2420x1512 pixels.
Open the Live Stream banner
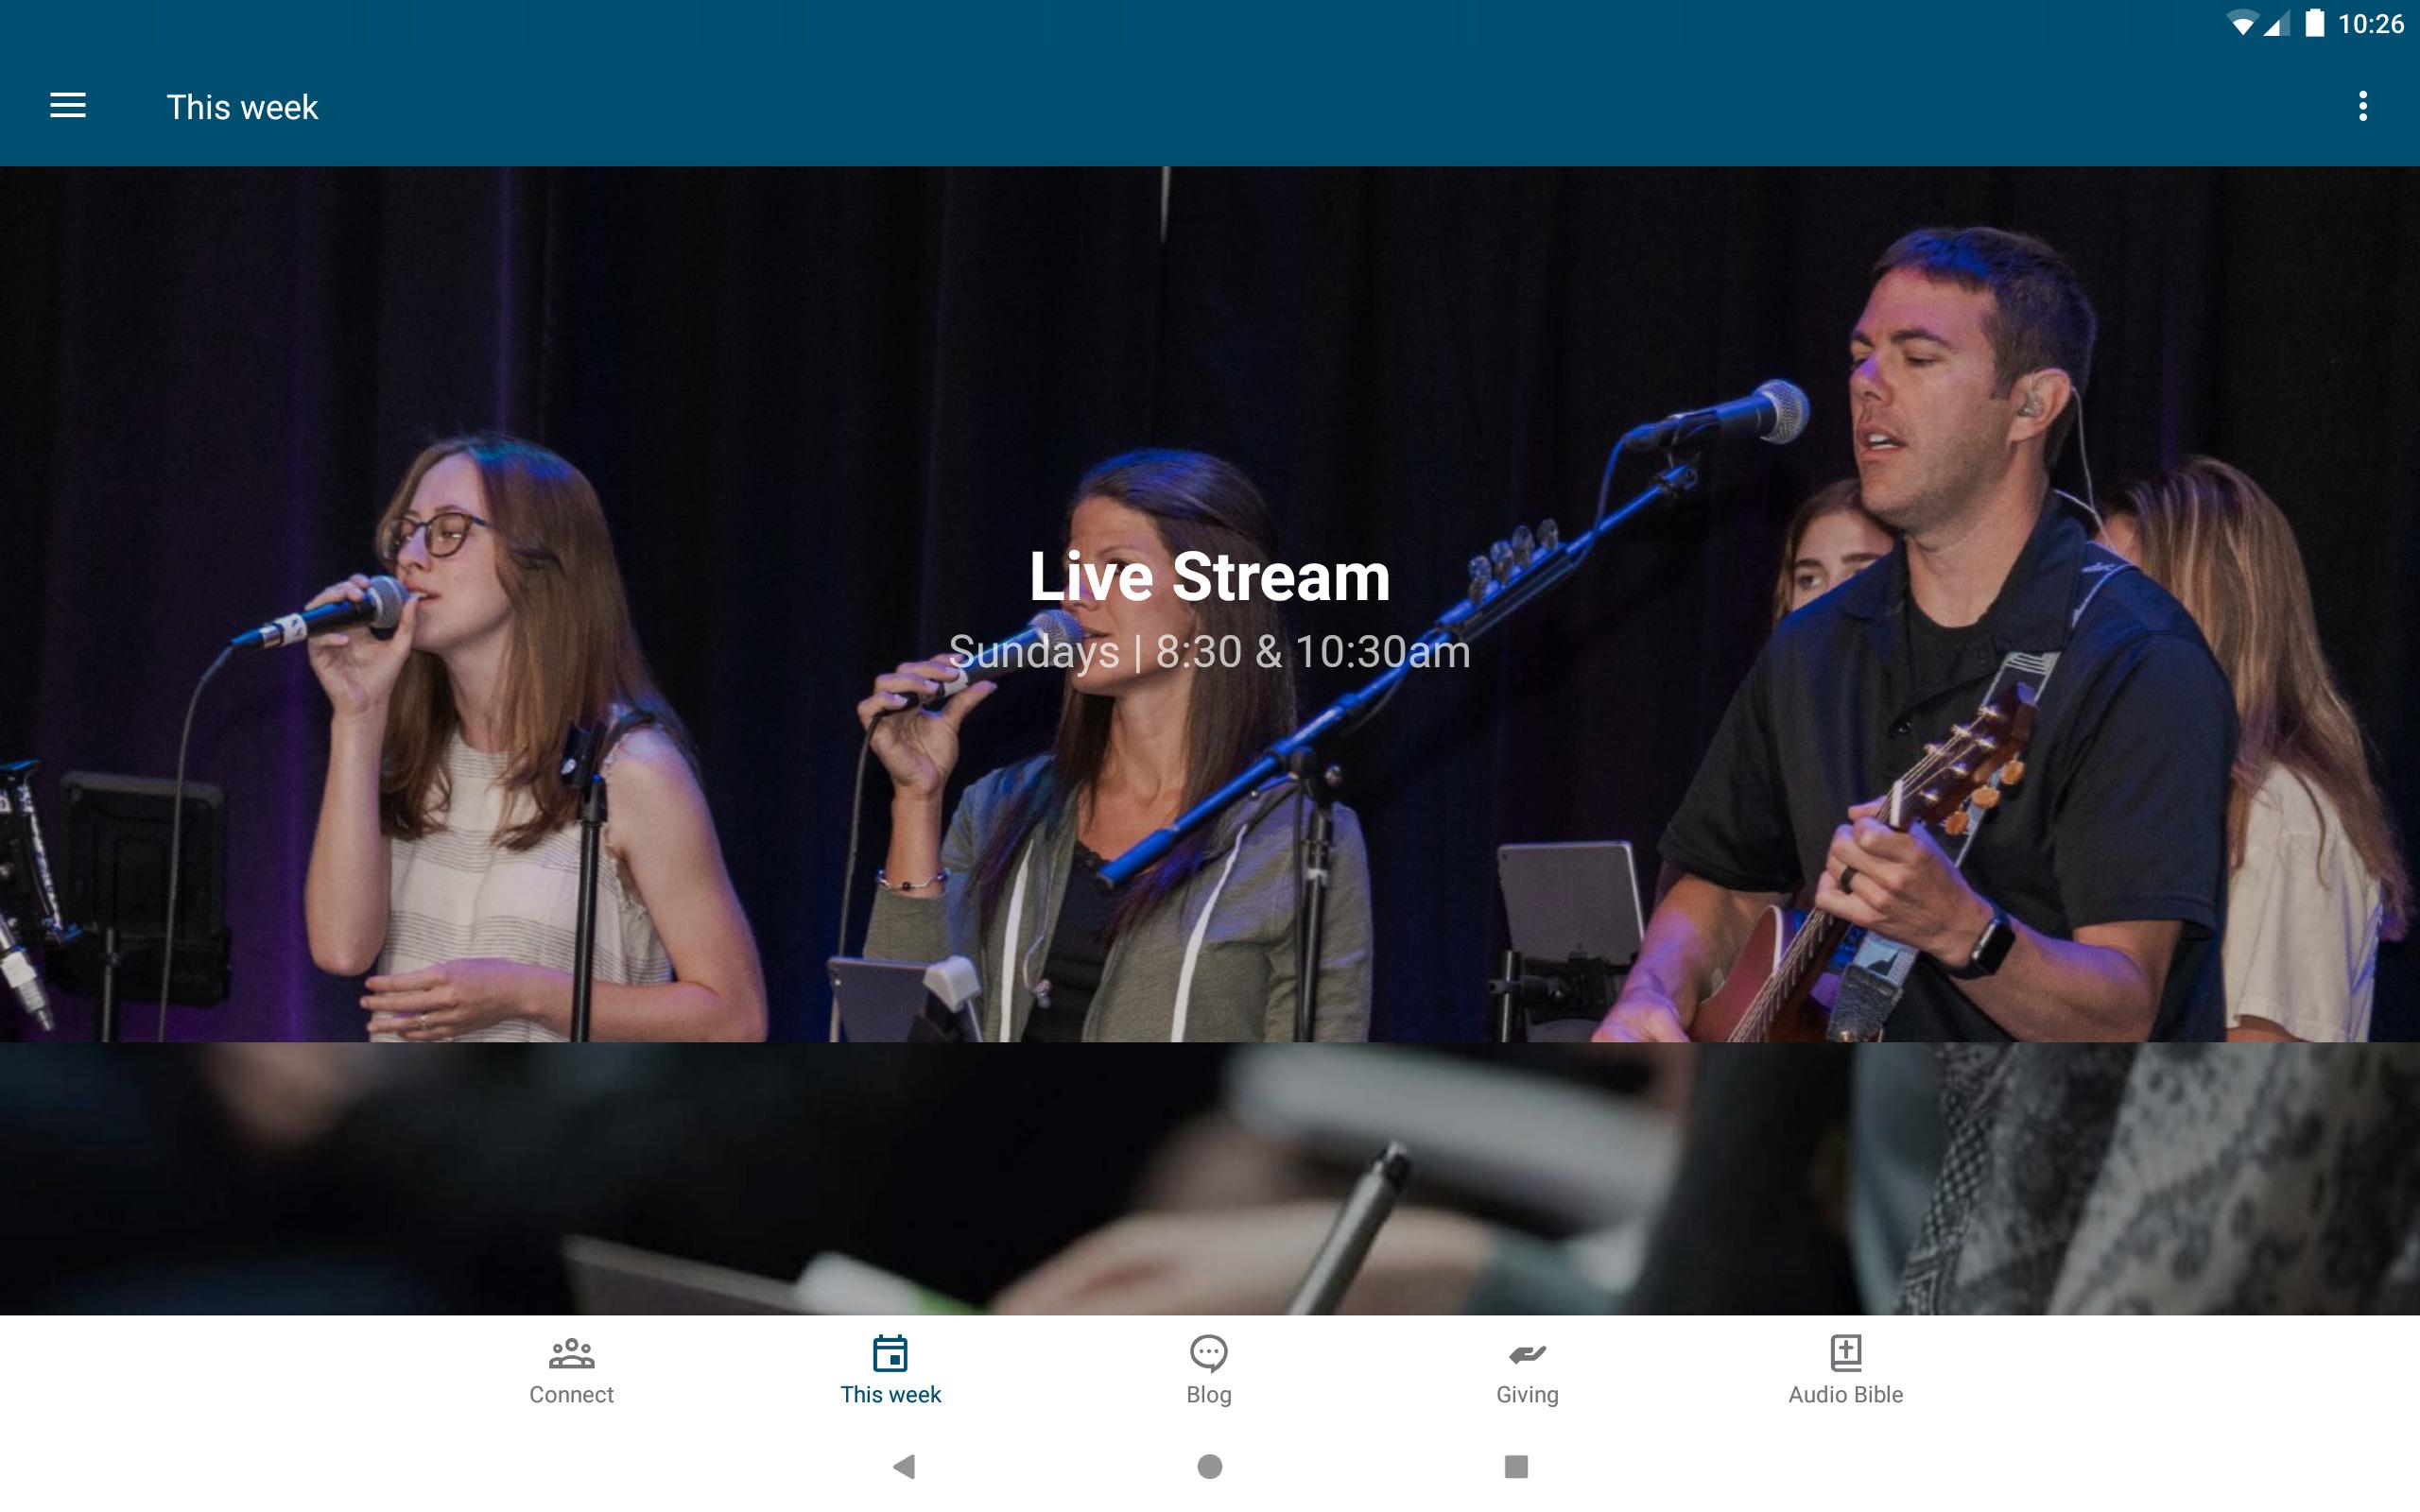coord(1210,604)
